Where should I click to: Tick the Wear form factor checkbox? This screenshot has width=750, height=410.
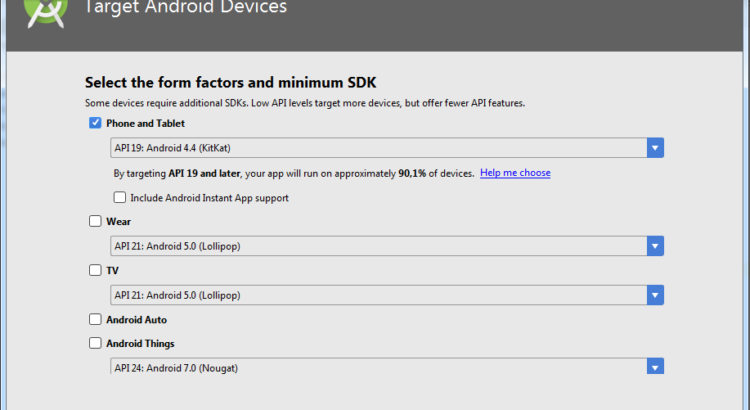pyautogui.click(x=95, y=221)
